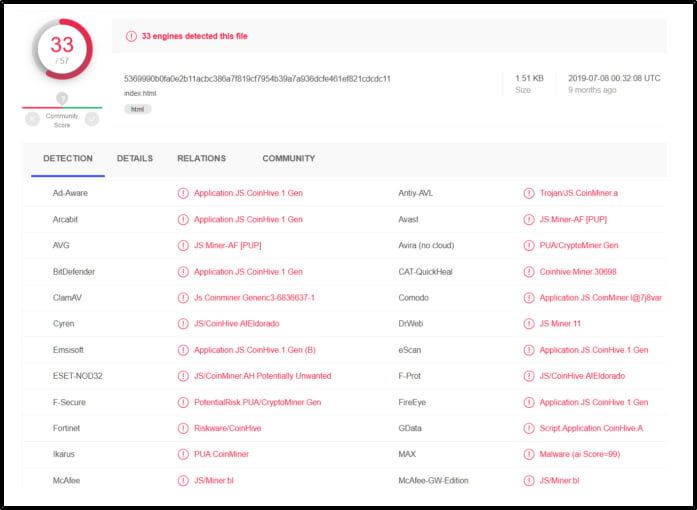Click the 1.51 KB size value
The image size is (697, 510).
coord(529,78)
